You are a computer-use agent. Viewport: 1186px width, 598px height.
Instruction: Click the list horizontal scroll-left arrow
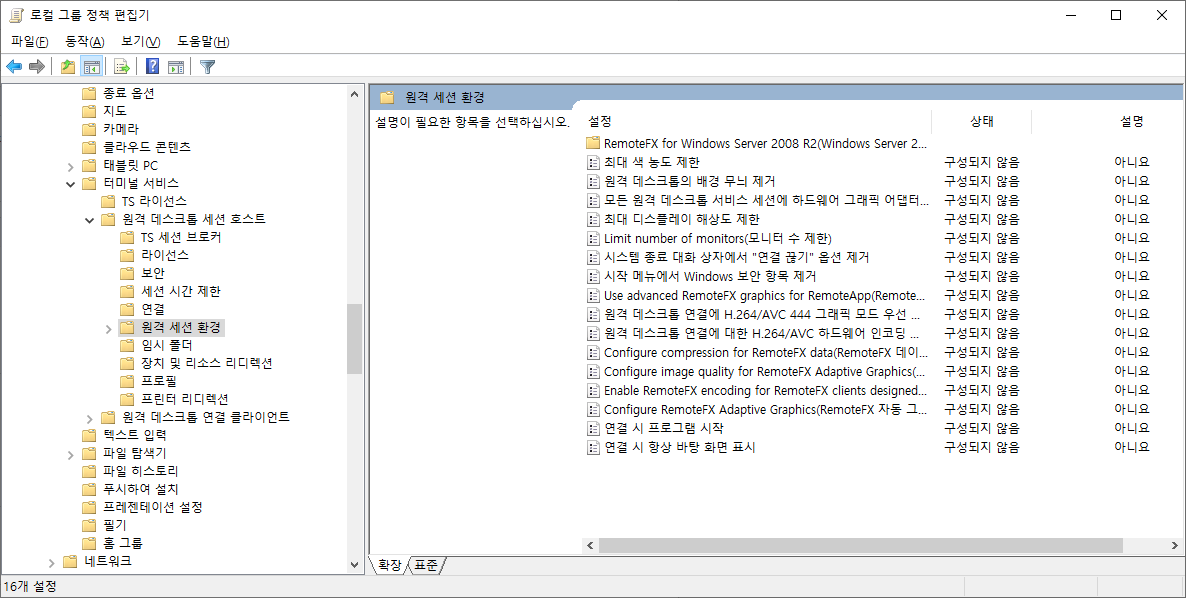point(591,545)
